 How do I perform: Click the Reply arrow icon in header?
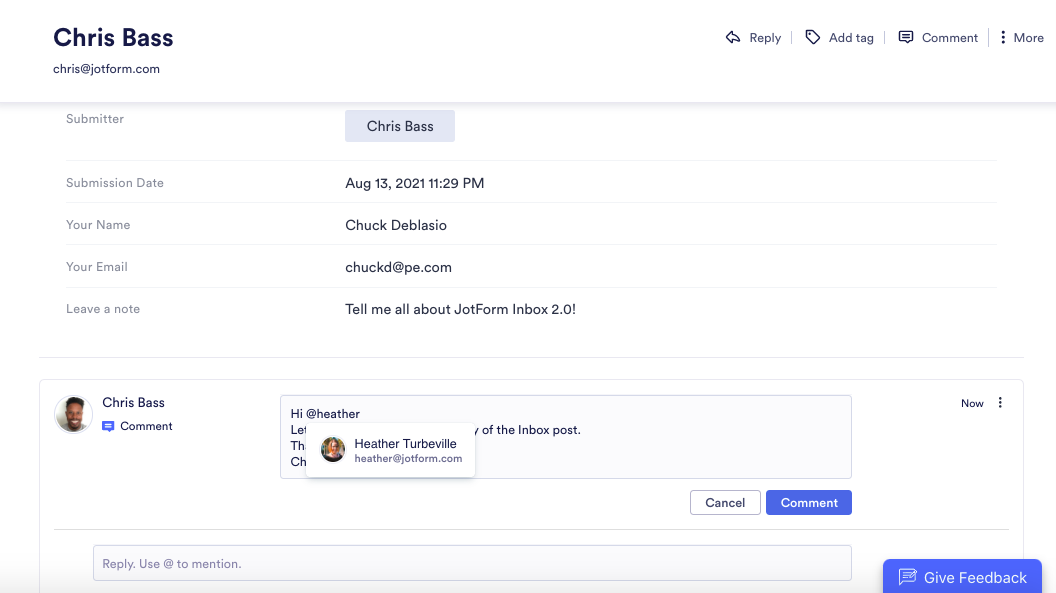pos(733,38)
